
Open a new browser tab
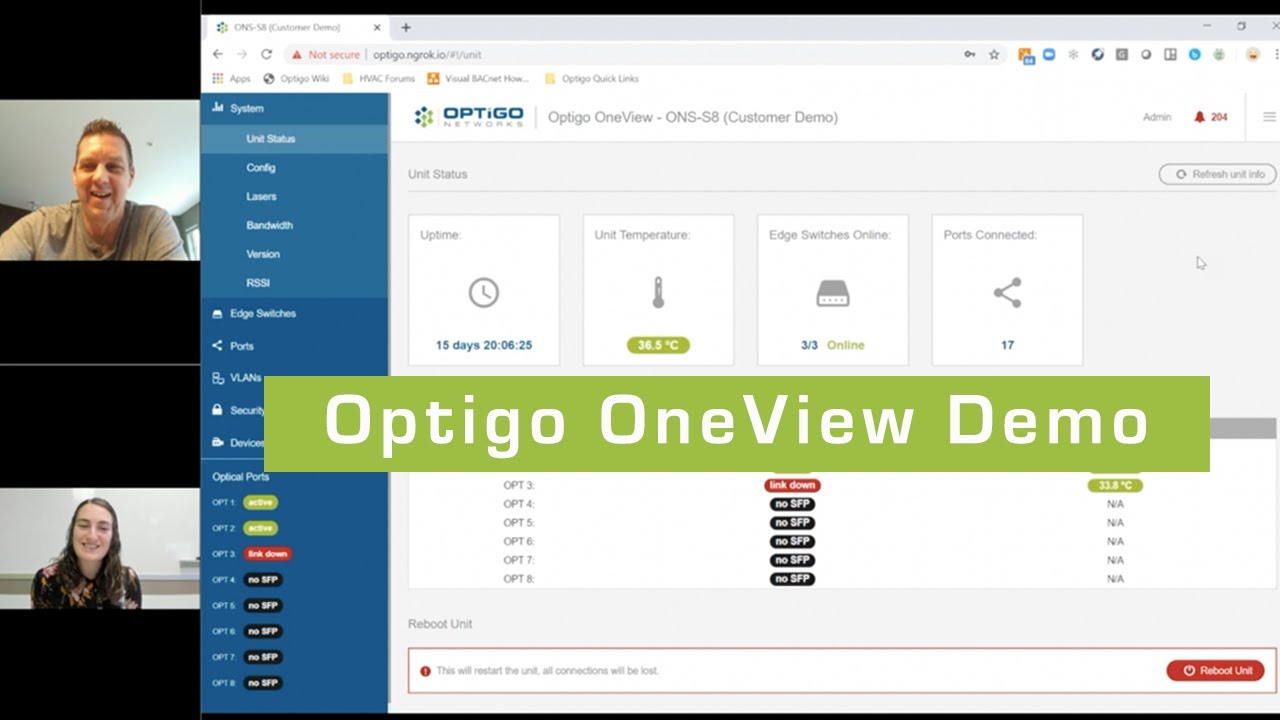click(x=406, y=28)
